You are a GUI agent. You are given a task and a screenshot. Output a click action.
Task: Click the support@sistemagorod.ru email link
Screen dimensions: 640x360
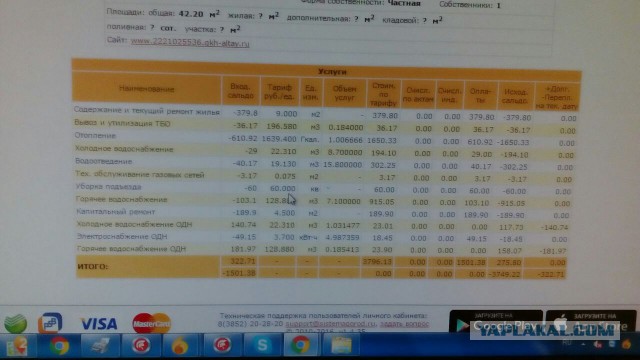[x=331, y=324]
